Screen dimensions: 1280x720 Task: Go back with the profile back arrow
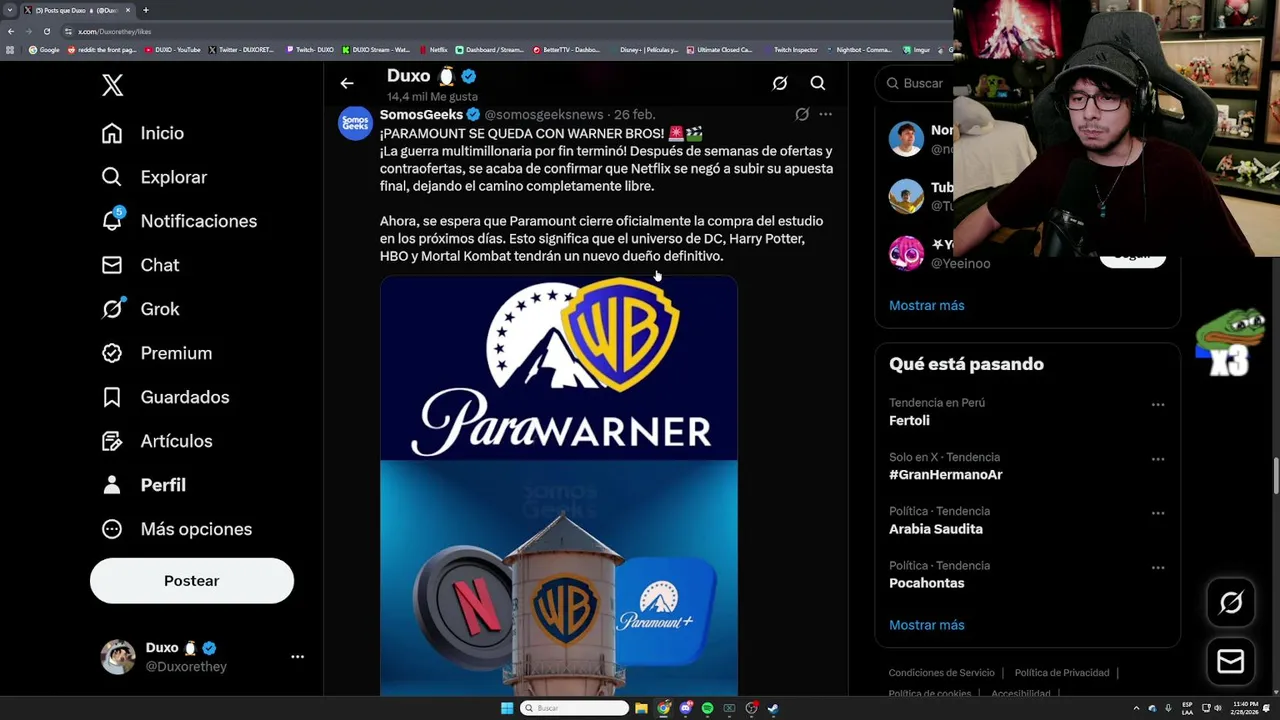(347, 84)
